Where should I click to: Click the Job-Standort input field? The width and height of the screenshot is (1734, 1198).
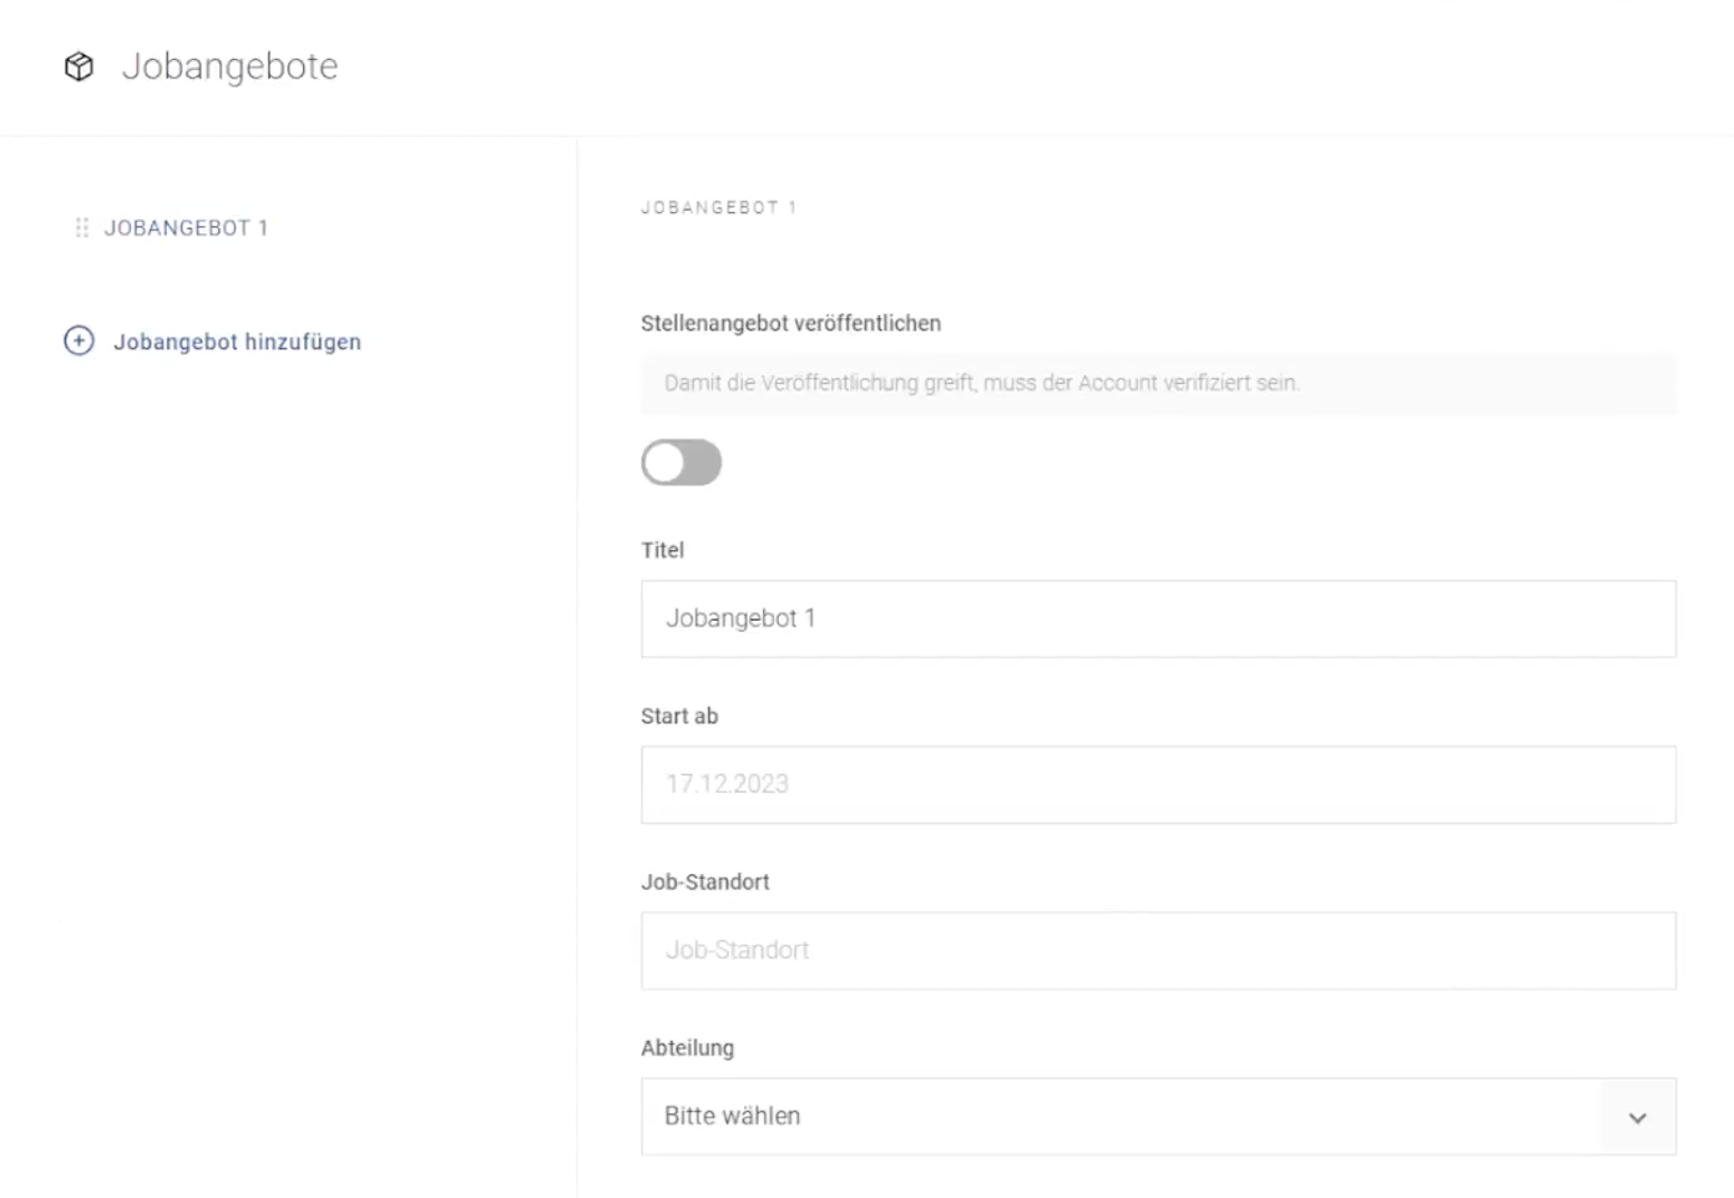tap(1158, 950)
